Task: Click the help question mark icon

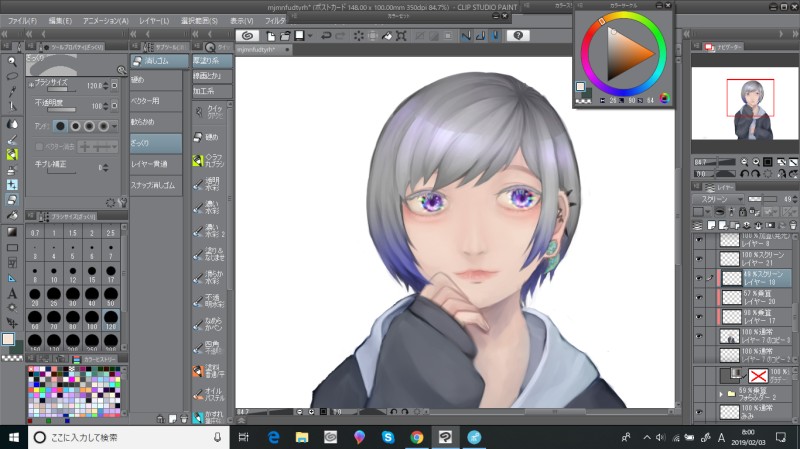Action: pyautogui.click(x=518, y=36)
